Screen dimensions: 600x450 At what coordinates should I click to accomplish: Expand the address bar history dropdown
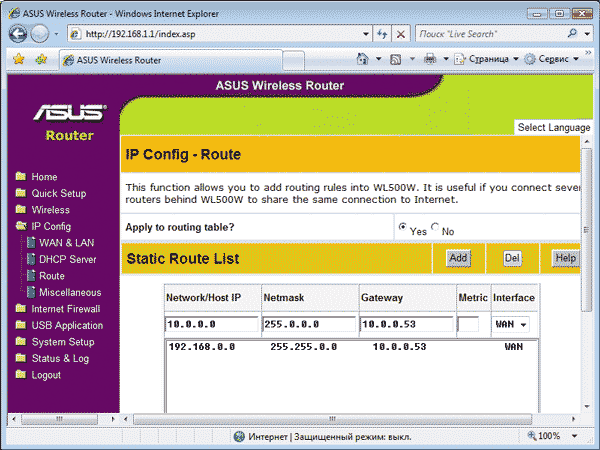[366, 34]
